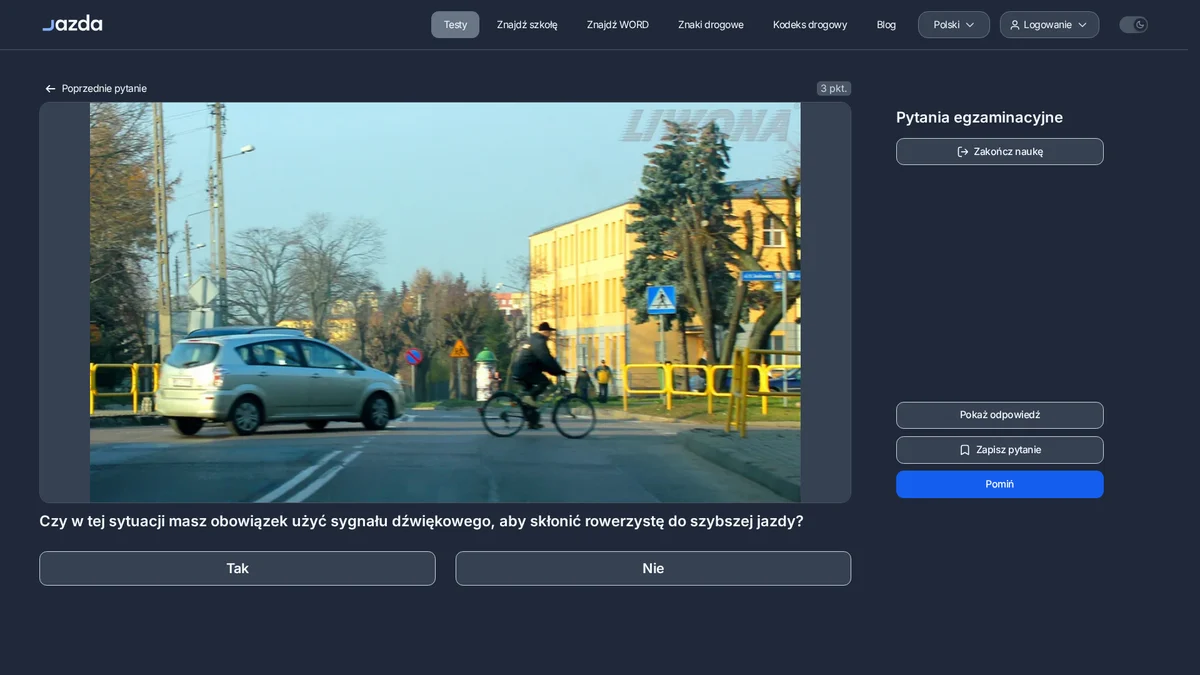Image resolution: width=1200 pixels, height=675 pixels.
Task: Click the Pytania egzaminacyjne heading
Action: tap(979, 117)
